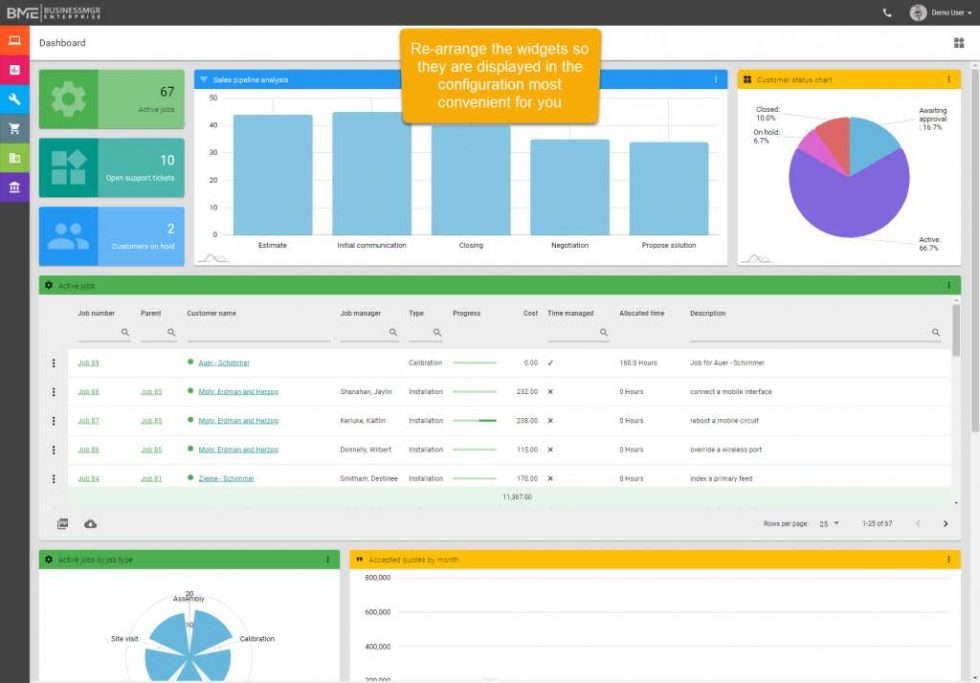This screenshot has height=683, width=980.
Task: Click Customer status chart header grid icon
Action: click(747, 79)
